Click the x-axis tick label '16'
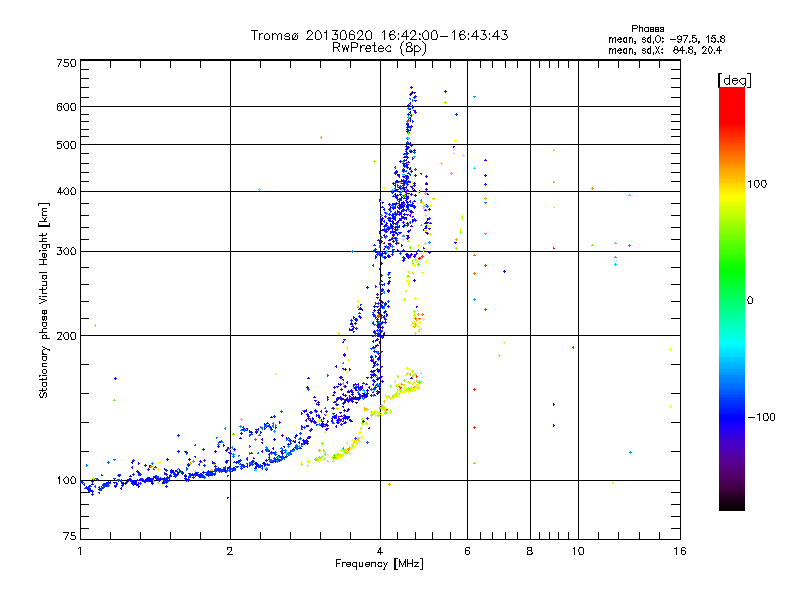 click(x=680, y=551)
